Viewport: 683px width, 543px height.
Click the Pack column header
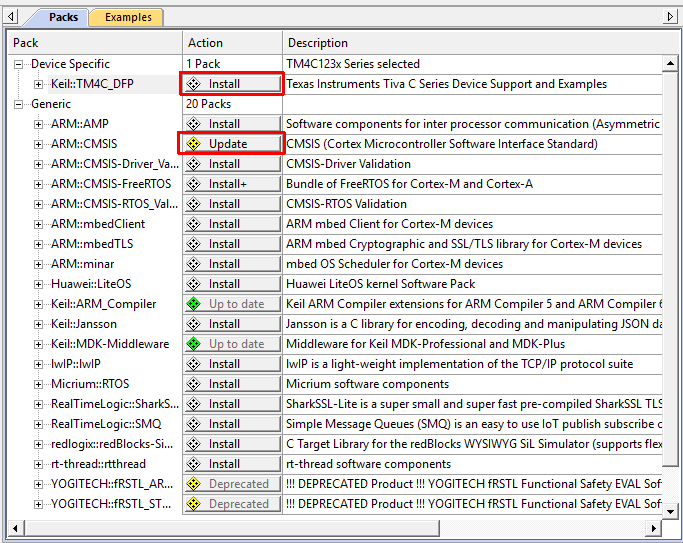pyautogui.click(x=95, y=43)
